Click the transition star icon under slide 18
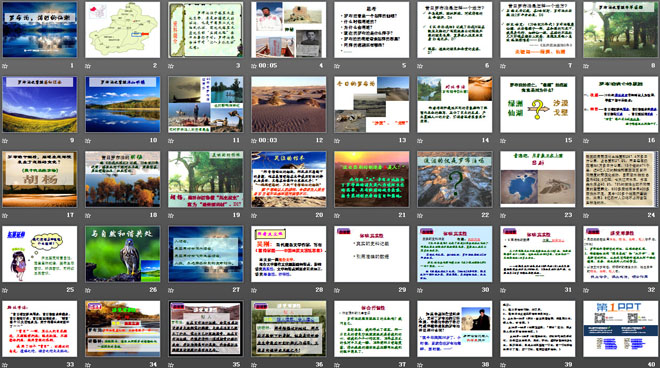 point(88,216)
